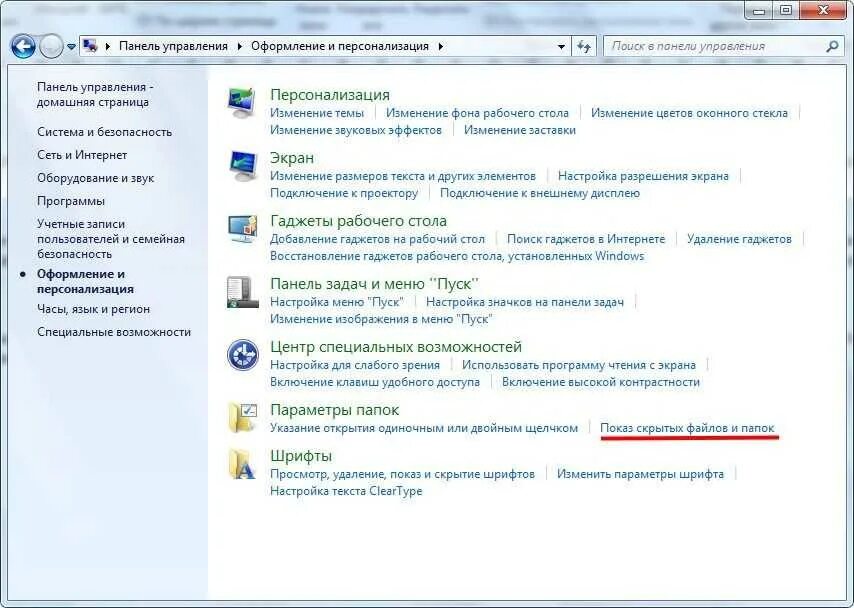Open Настройка для слабого зрения link
The image size is (854, 608).
(x=355, y=364)
